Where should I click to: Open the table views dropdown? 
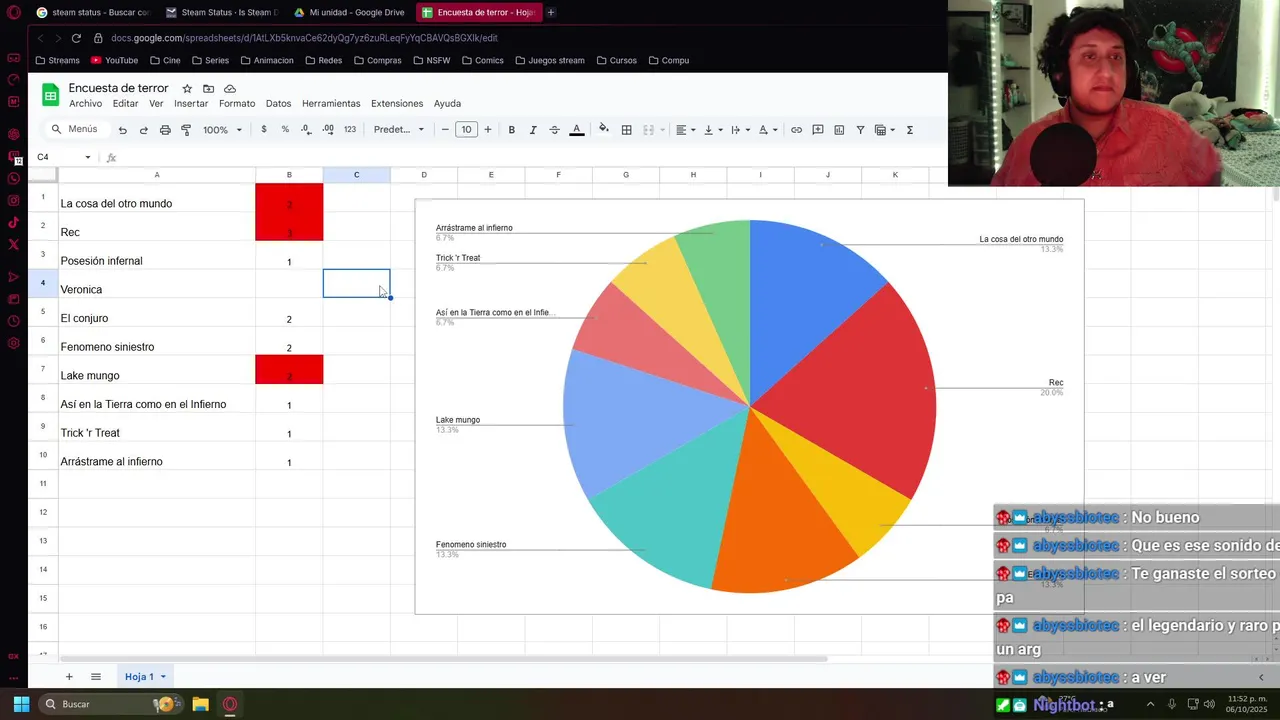(884, 130)
